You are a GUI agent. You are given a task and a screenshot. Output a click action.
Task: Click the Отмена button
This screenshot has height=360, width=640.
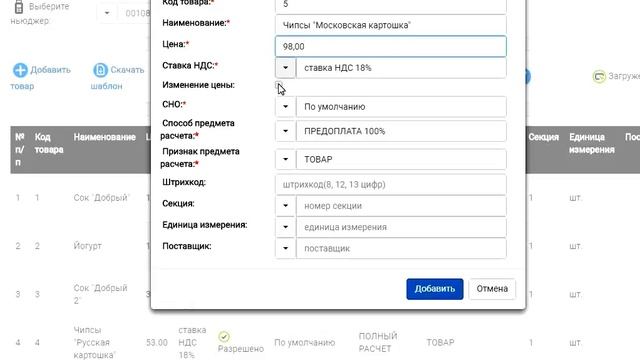tap(492, 289)
